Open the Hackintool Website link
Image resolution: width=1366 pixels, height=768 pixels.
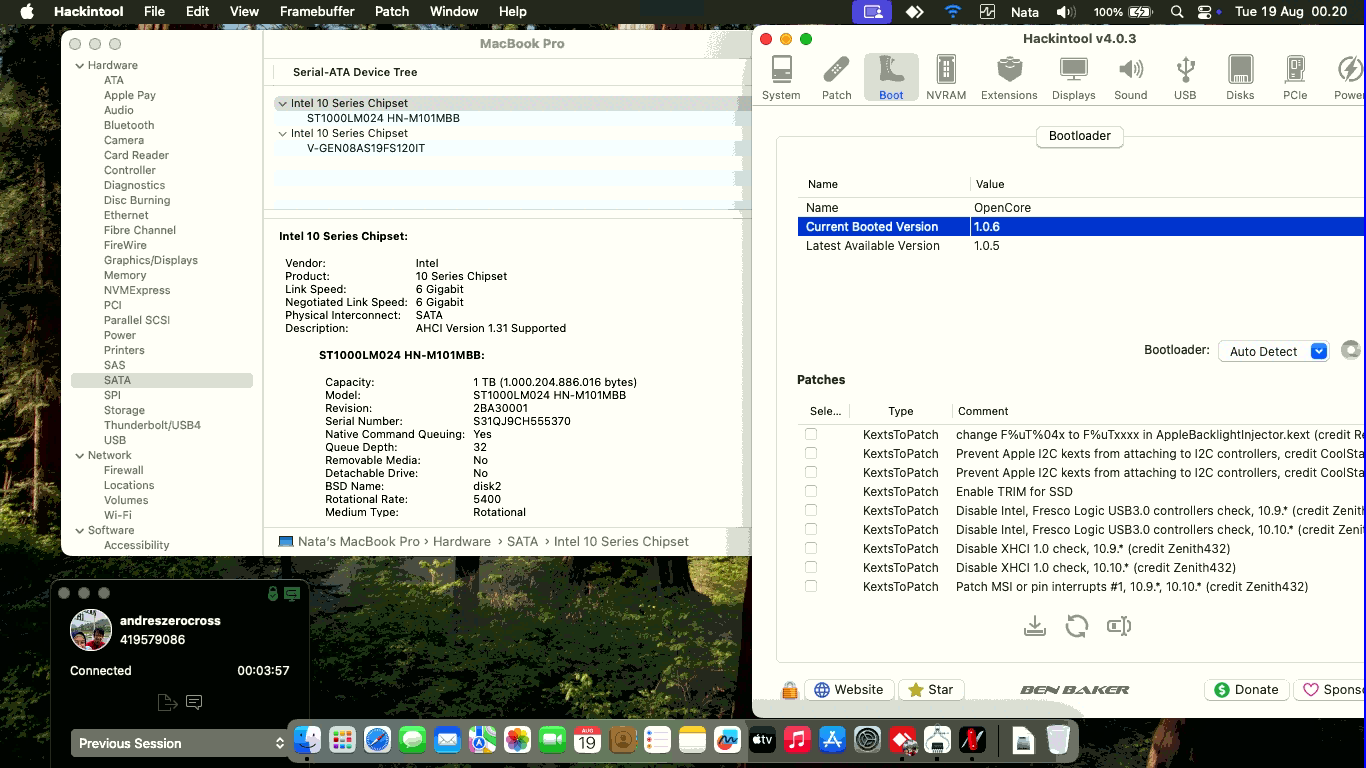click(849, 690)
